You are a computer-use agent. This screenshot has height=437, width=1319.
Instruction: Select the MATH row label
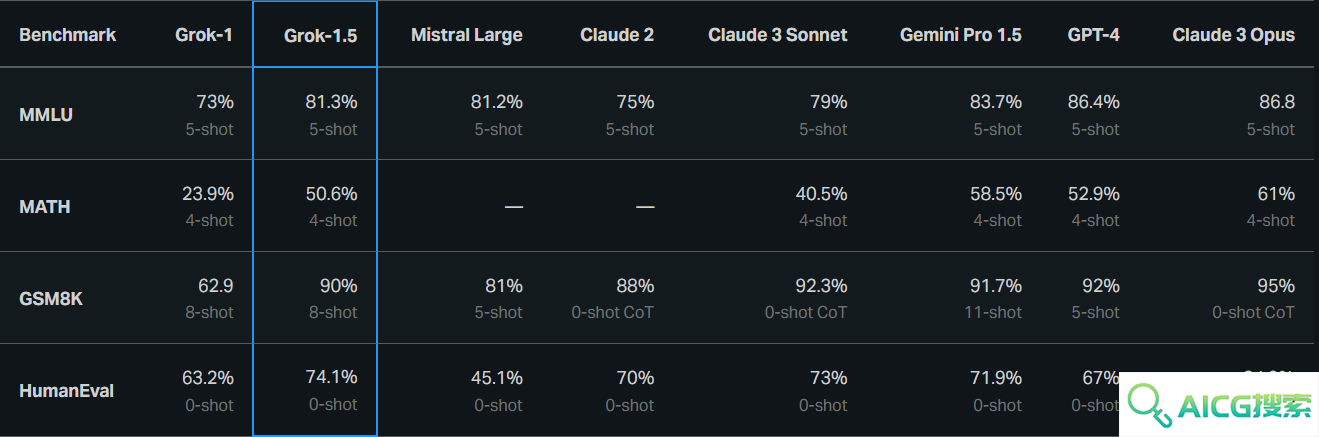[45, 207]
